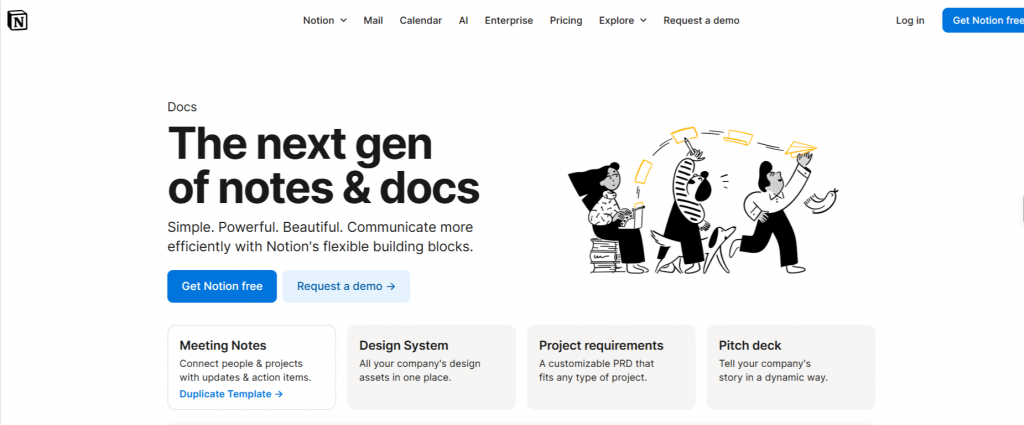Click the Log in link
Image resolution: width=1024 pixels, height=425 pixels.
[910, 20]
